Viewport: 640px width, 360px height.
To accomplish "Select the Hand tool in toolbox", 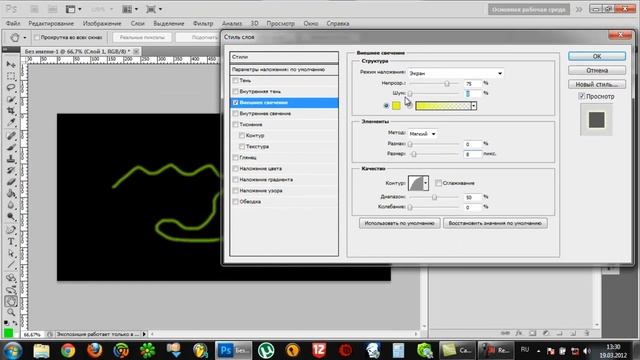I will (x=11, y=301).
